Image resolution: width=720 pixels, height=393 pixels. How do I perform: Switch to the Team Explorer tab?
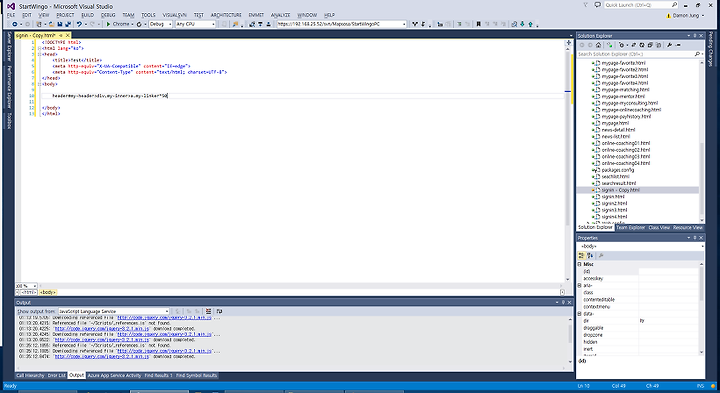(630, 228)
